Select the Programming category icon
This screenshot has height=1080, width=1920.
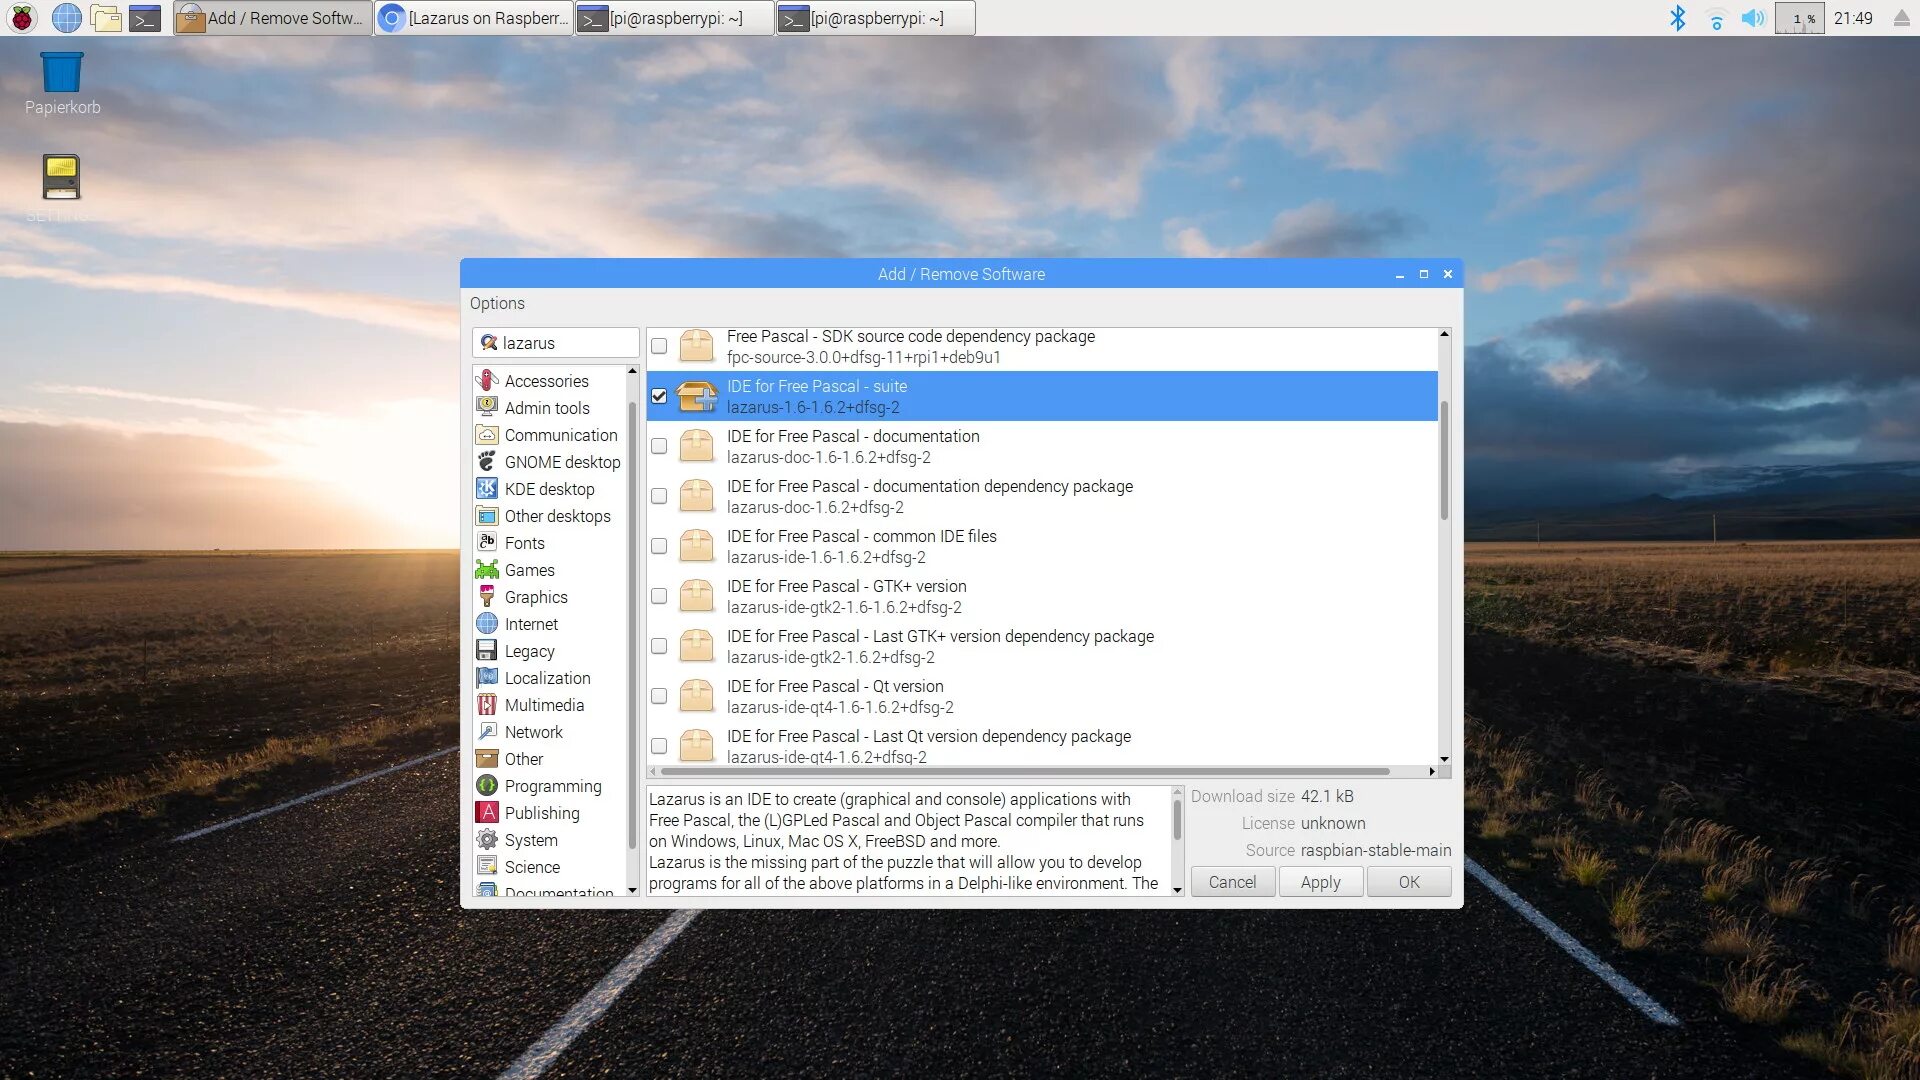coord(488,786)
